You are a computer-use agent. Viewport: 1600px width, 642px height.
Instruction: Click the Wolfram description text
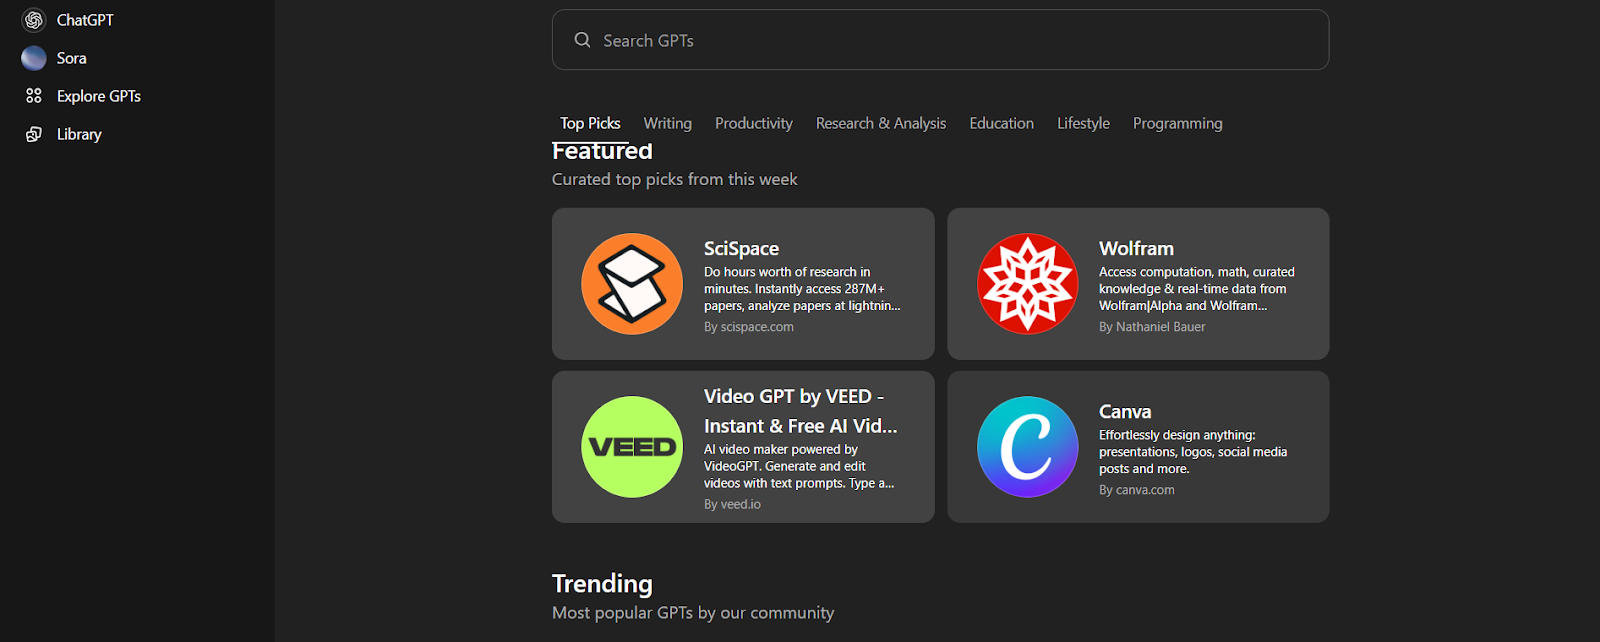(x=1197, y=289)
